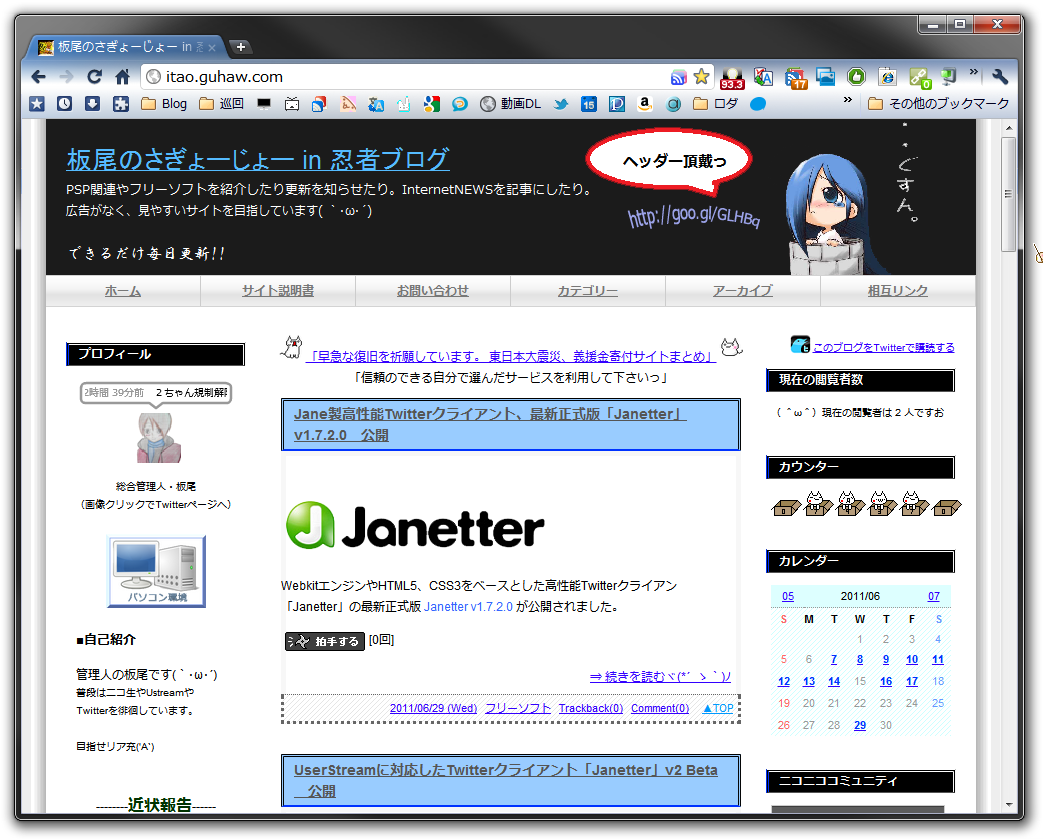The height and width of the screenshot is (839, 1043).
Task: Open the extension showing 93.3 badge
Action: pos(732,78)
